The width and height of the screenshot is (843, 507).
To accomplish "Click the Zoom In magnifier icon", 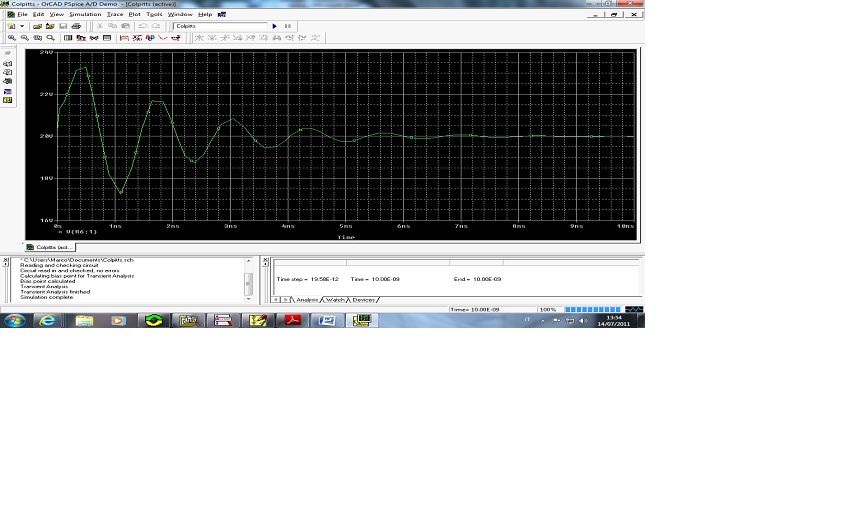I will tap(11, 38).
